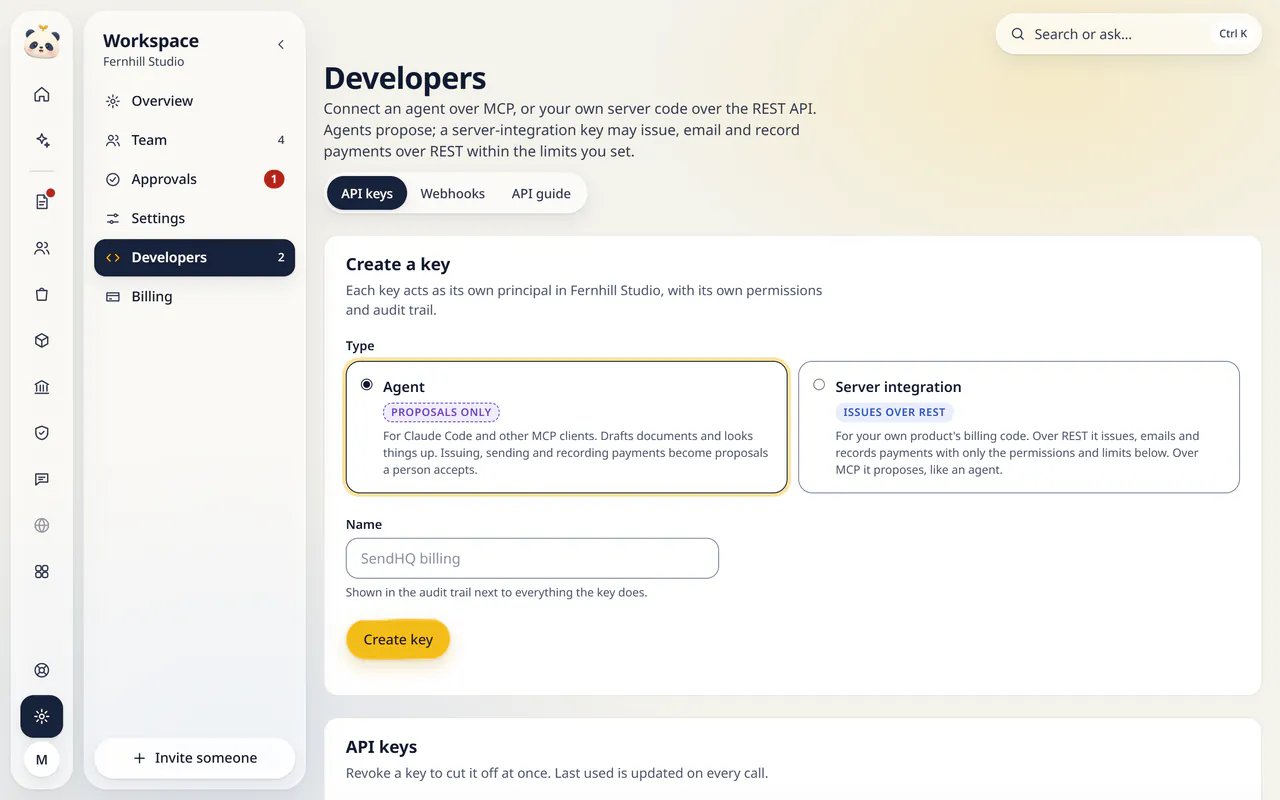Open the shopping bag icon

tap(42, 294)
